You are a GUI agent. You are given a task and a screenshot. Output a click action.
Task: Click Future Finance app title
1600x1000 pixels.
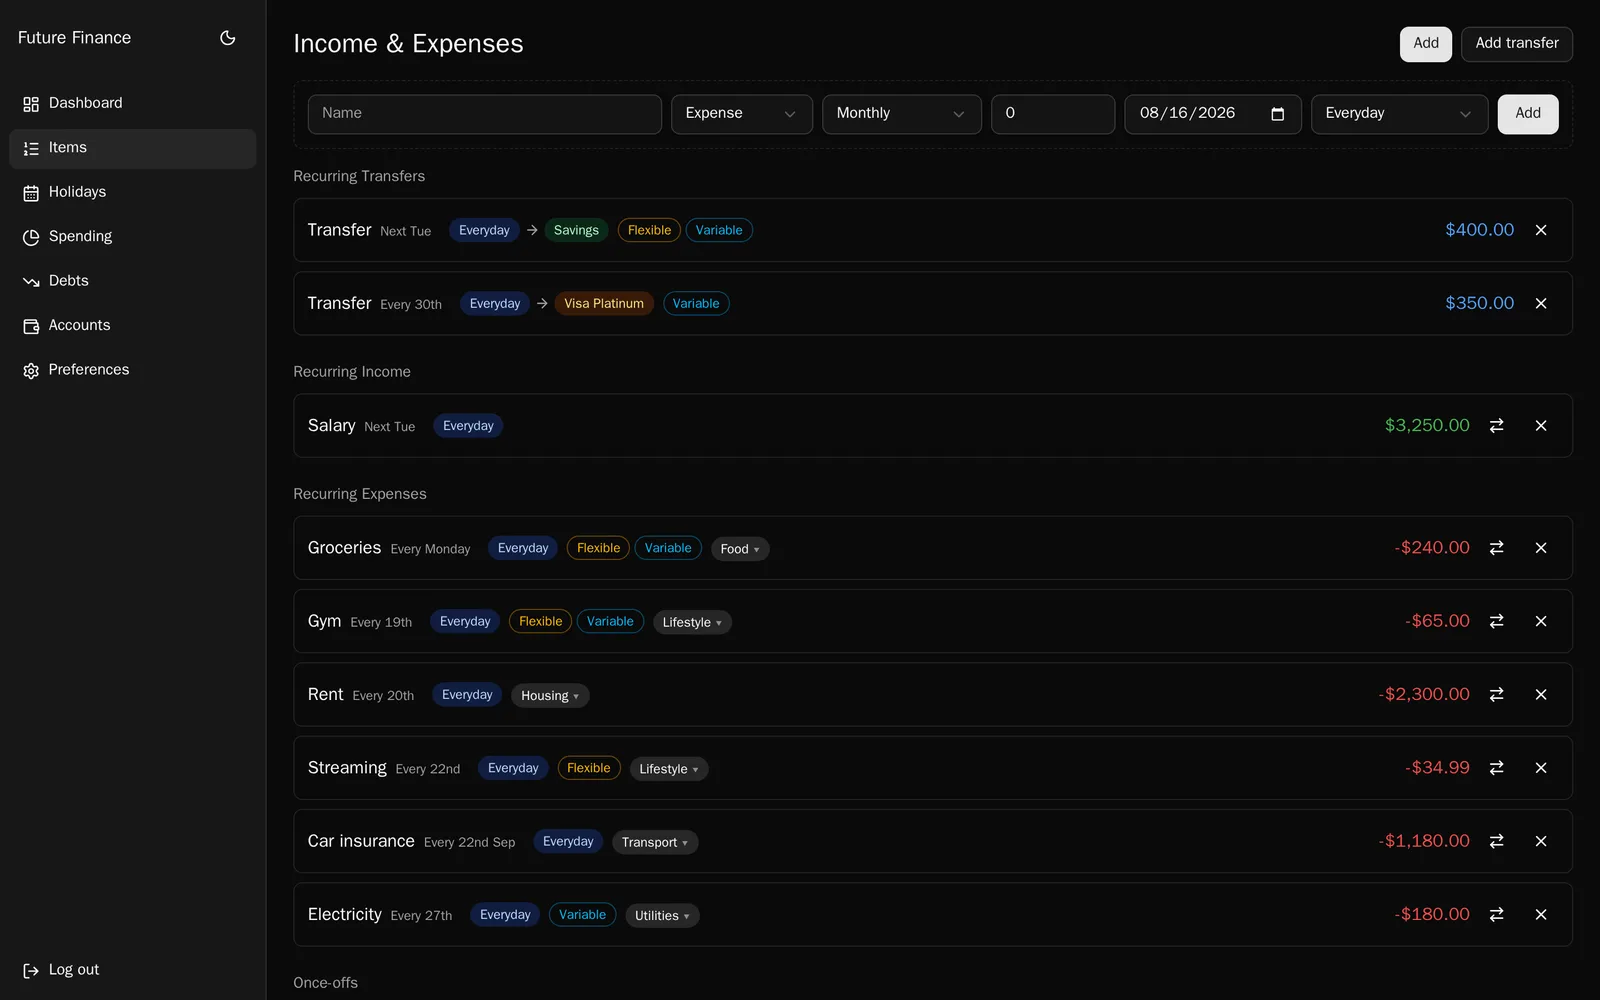[x=74, y=38]
